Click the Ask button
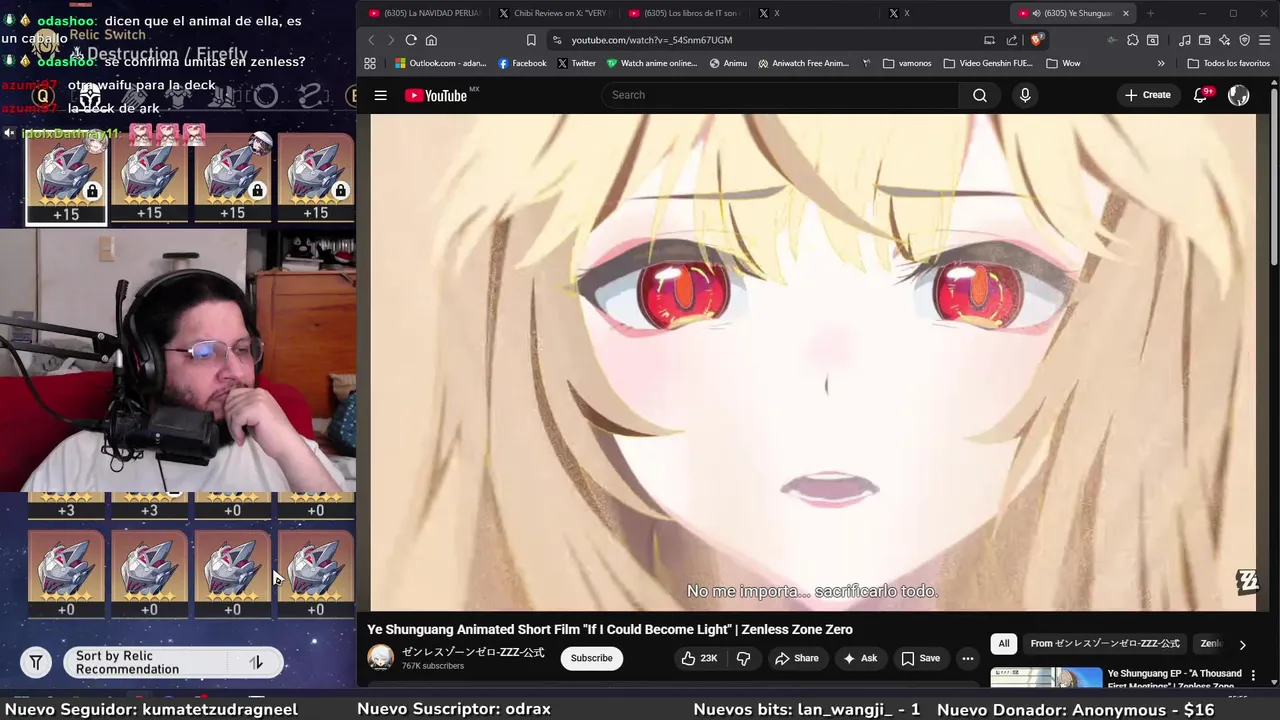The width and height of the screenshot is (1280, 720). (x=860, y=658)
